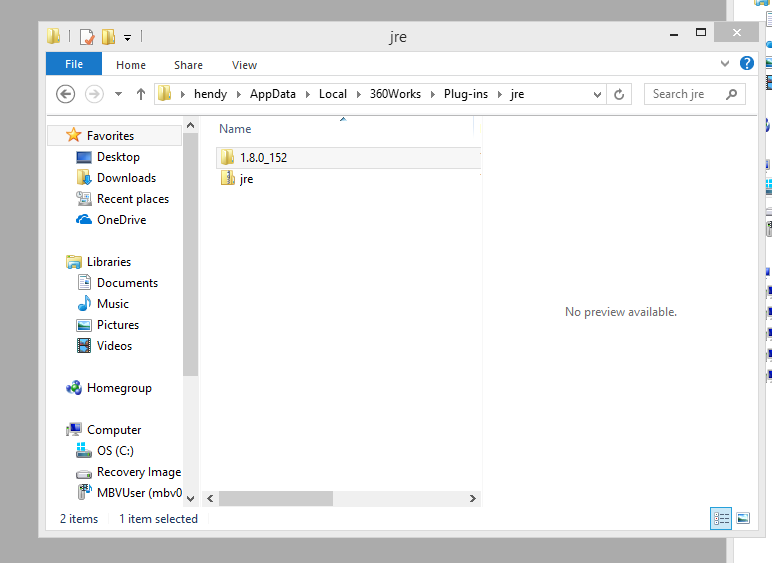Click the Plug-ins breadcrumb
Screen dimensions: 772x563
(466, 94)
